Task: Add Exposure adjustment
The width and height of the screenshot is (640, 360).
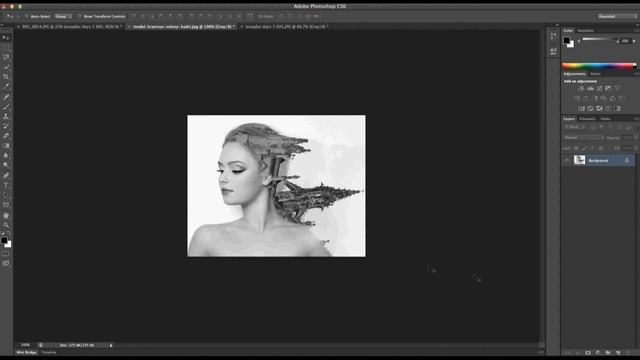Action: (608, 88)
